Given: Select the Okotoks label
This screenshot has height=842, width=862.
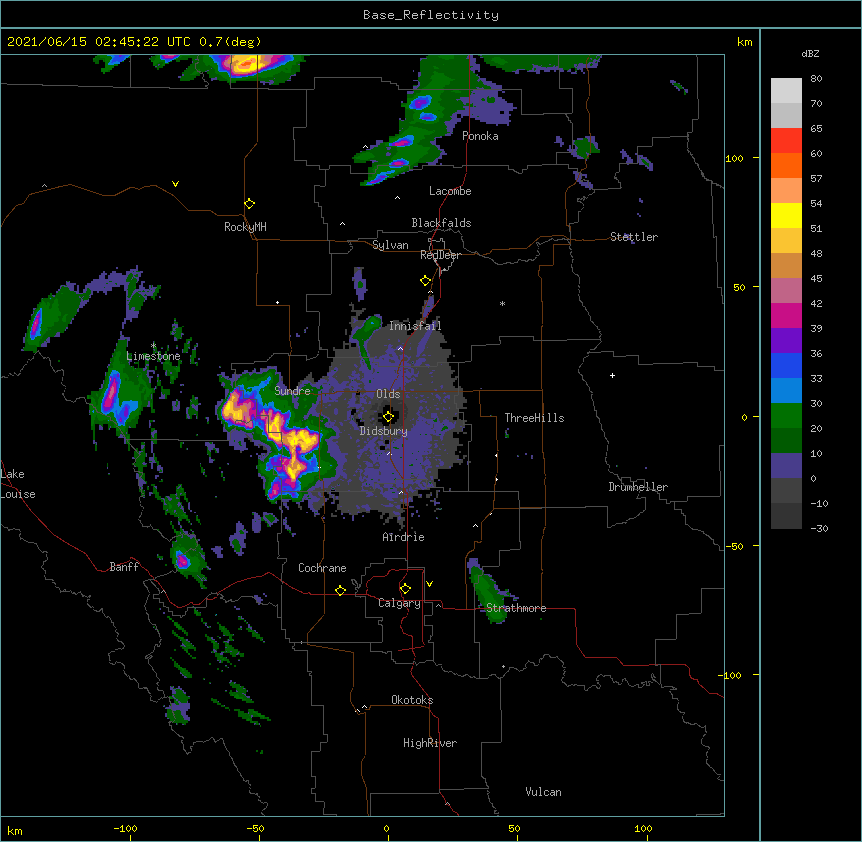Looking at the screenshot, I should point(412,700).
